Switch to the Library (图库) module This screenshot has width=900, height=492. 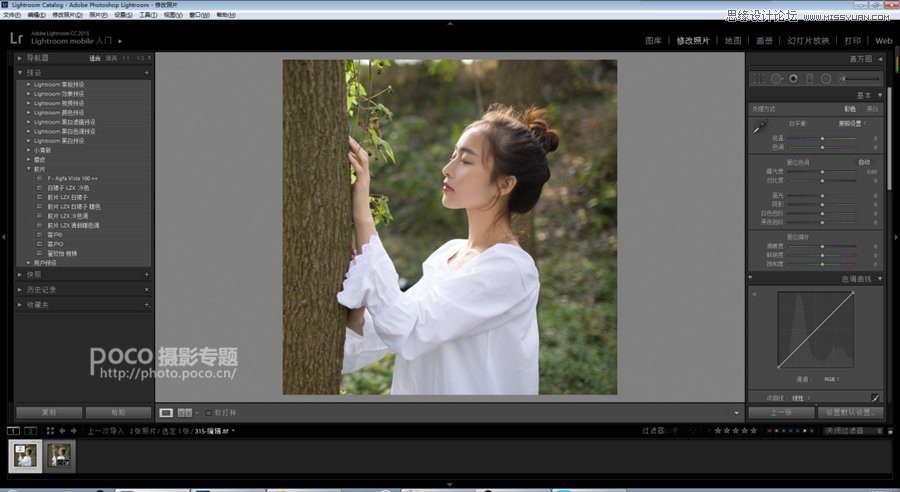(x=653, y=41)
